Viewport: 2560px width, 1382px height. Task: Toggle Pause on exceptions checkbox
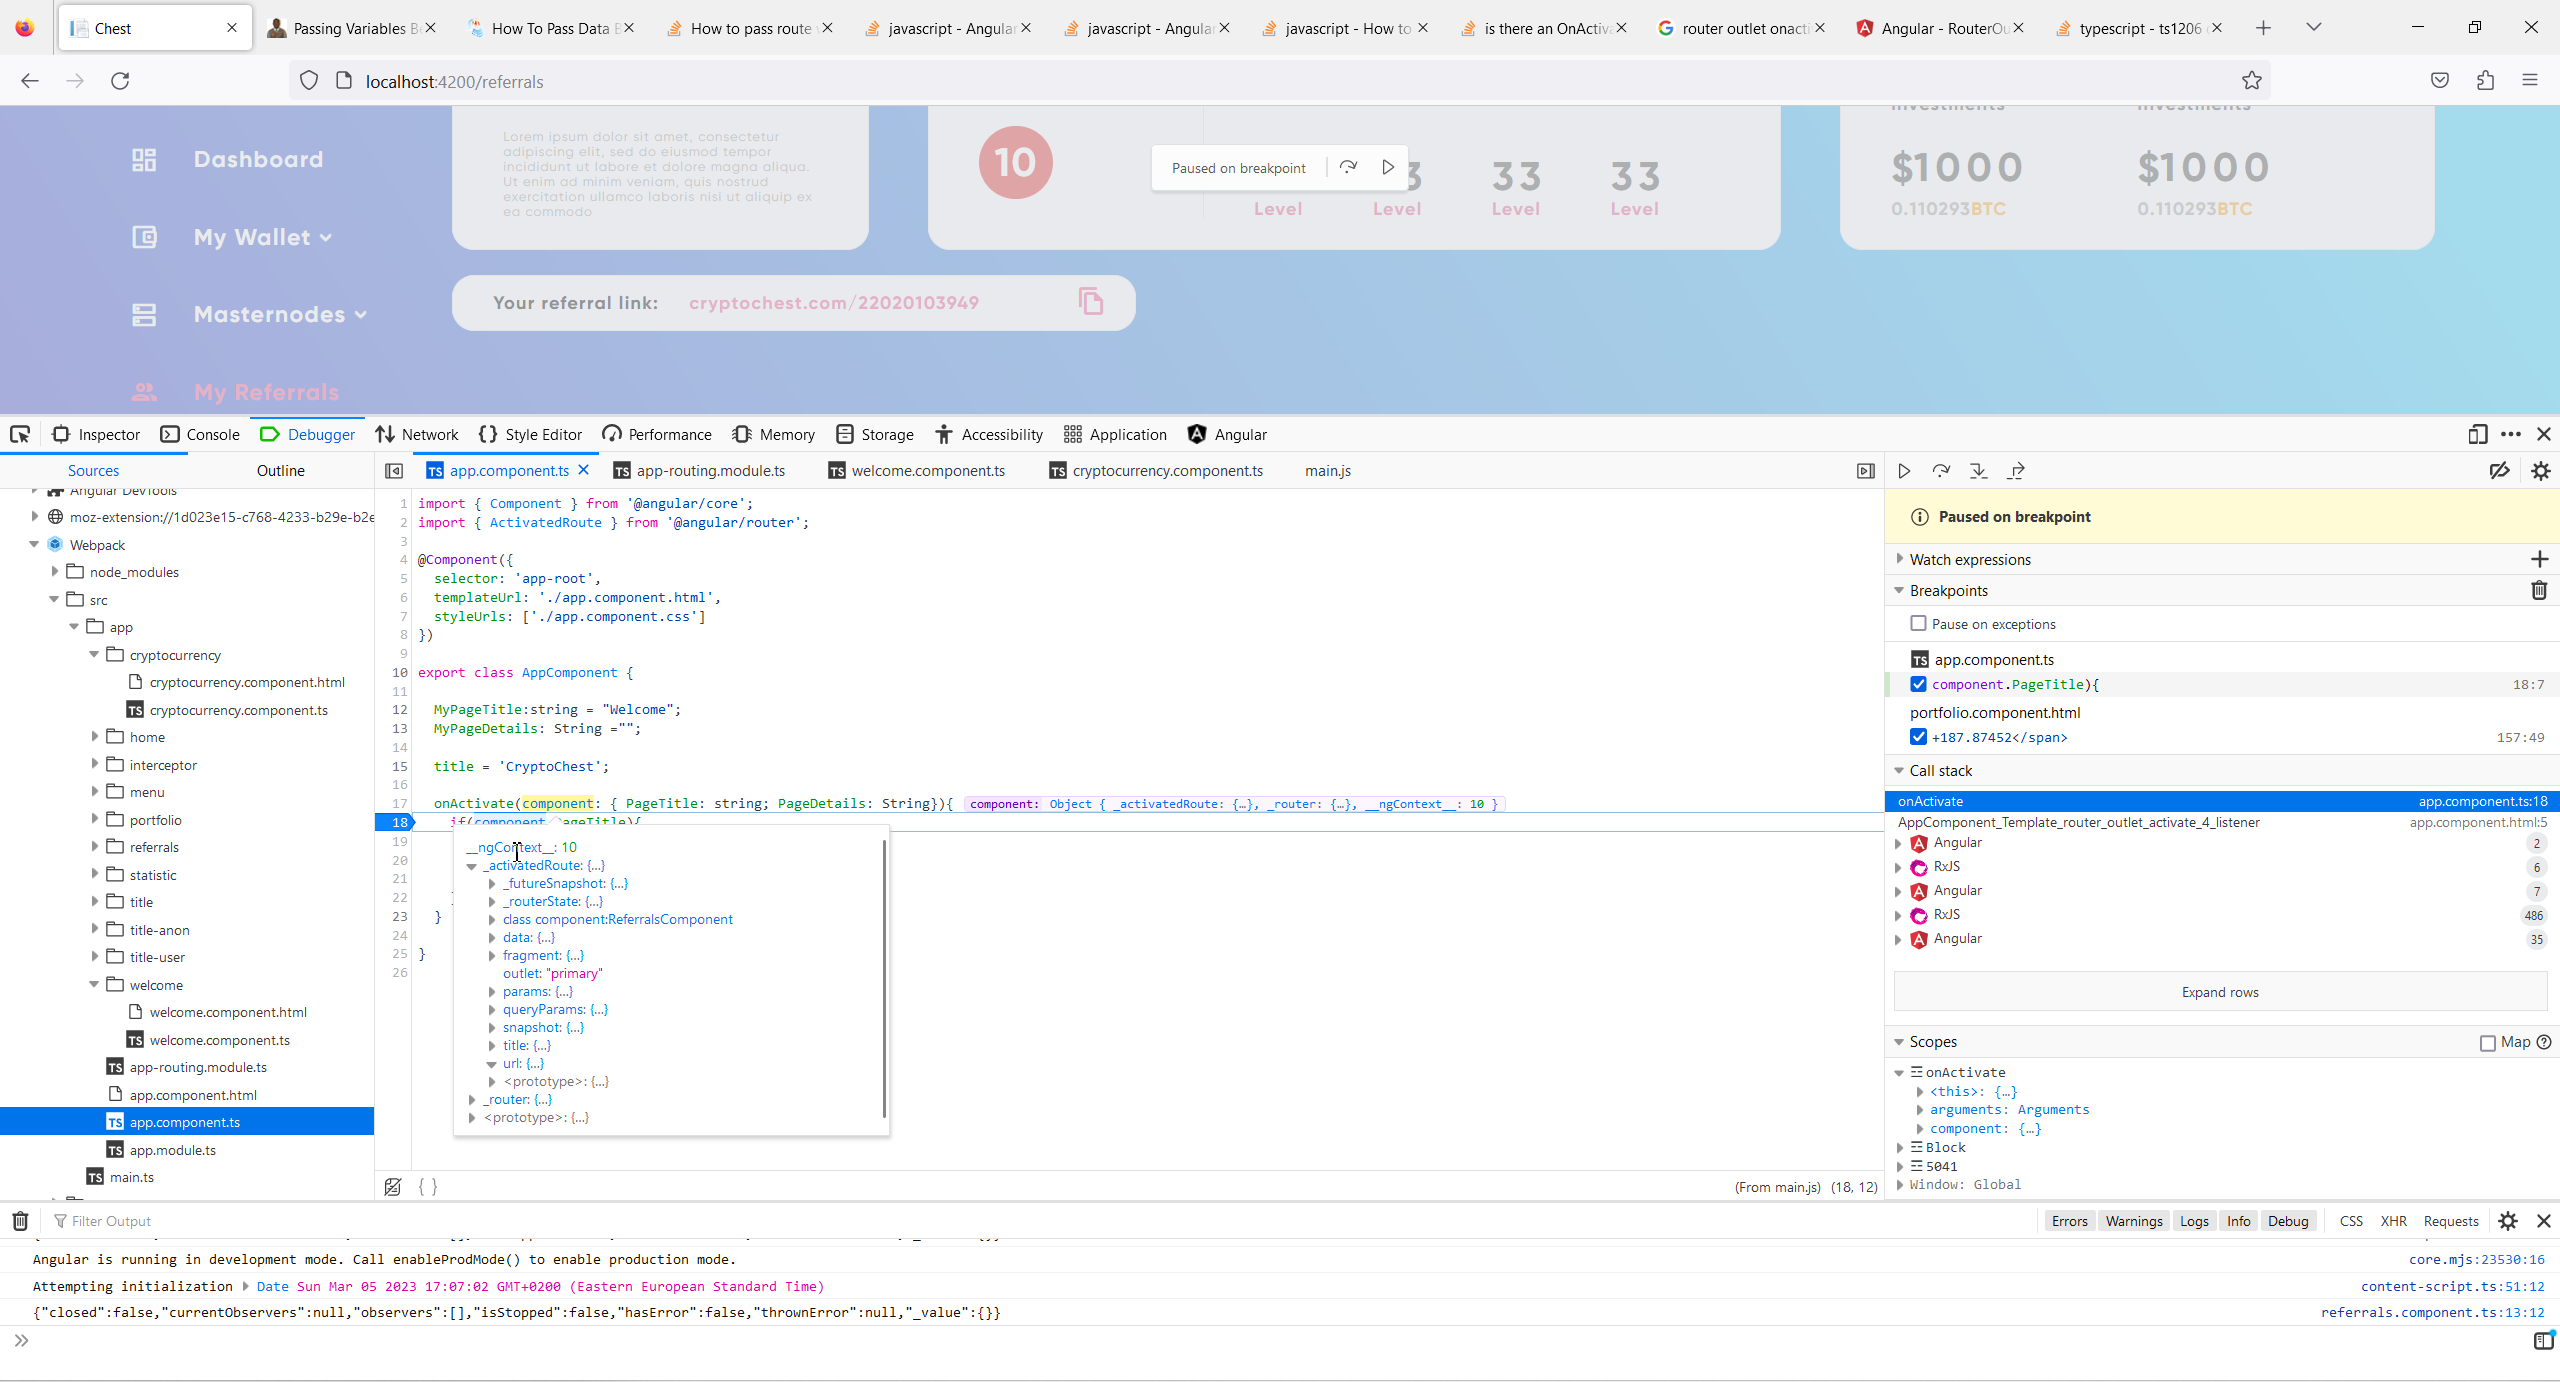1918,623
